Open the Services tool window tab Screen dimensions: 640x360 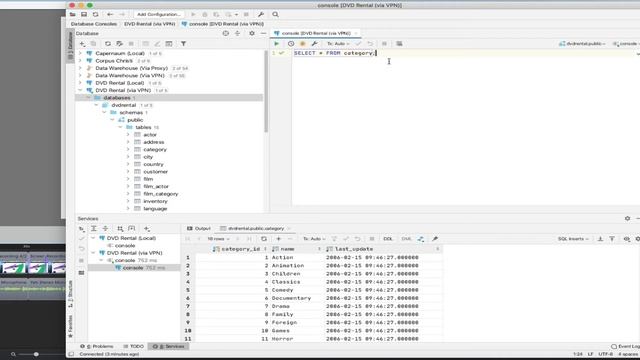[x=169, y=347]
